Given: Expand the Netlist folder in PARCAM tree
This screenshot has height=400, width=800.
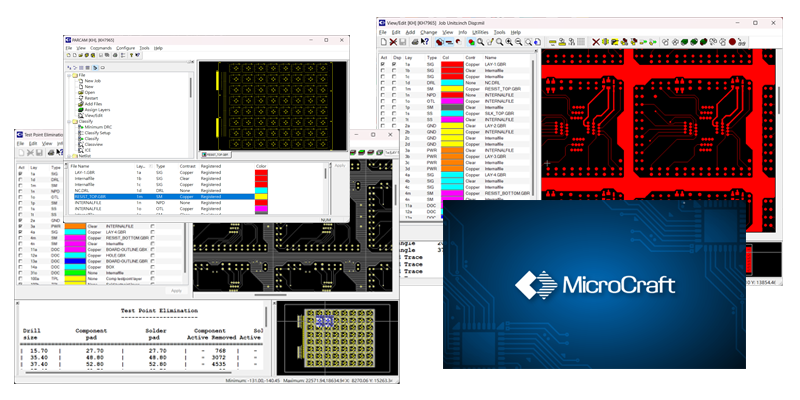Looking at the screenshot, I should 69,156.
